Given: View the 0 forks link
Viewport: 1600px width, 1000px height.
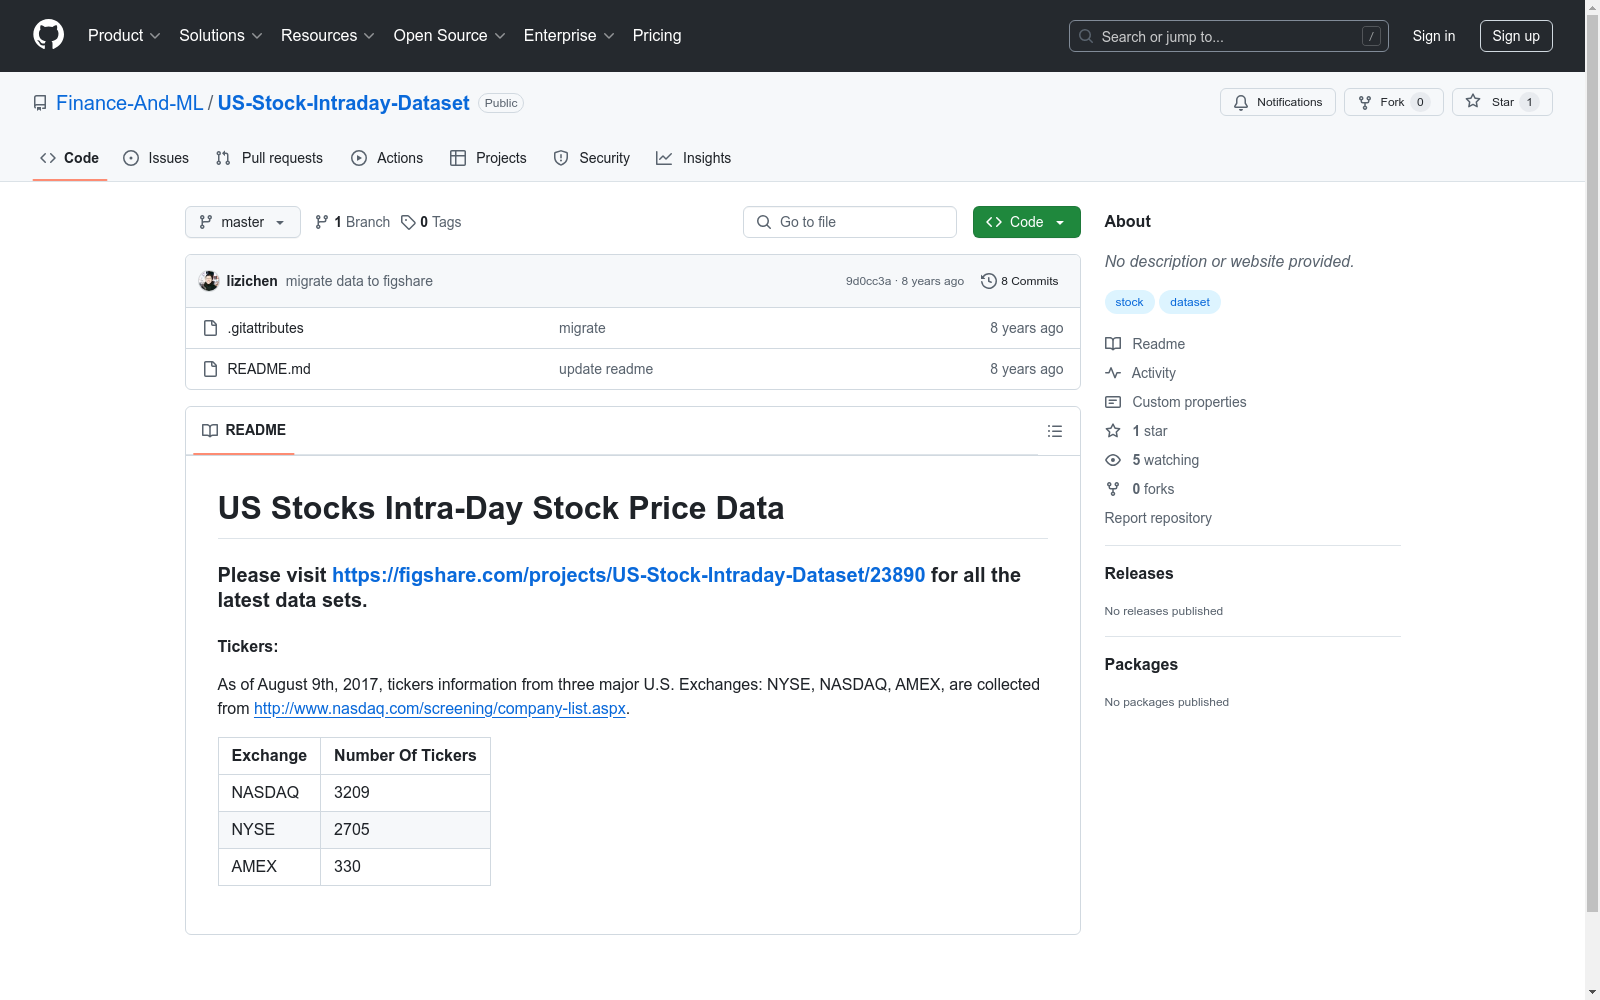Looking at the screenshot, I should (1140, 489).
